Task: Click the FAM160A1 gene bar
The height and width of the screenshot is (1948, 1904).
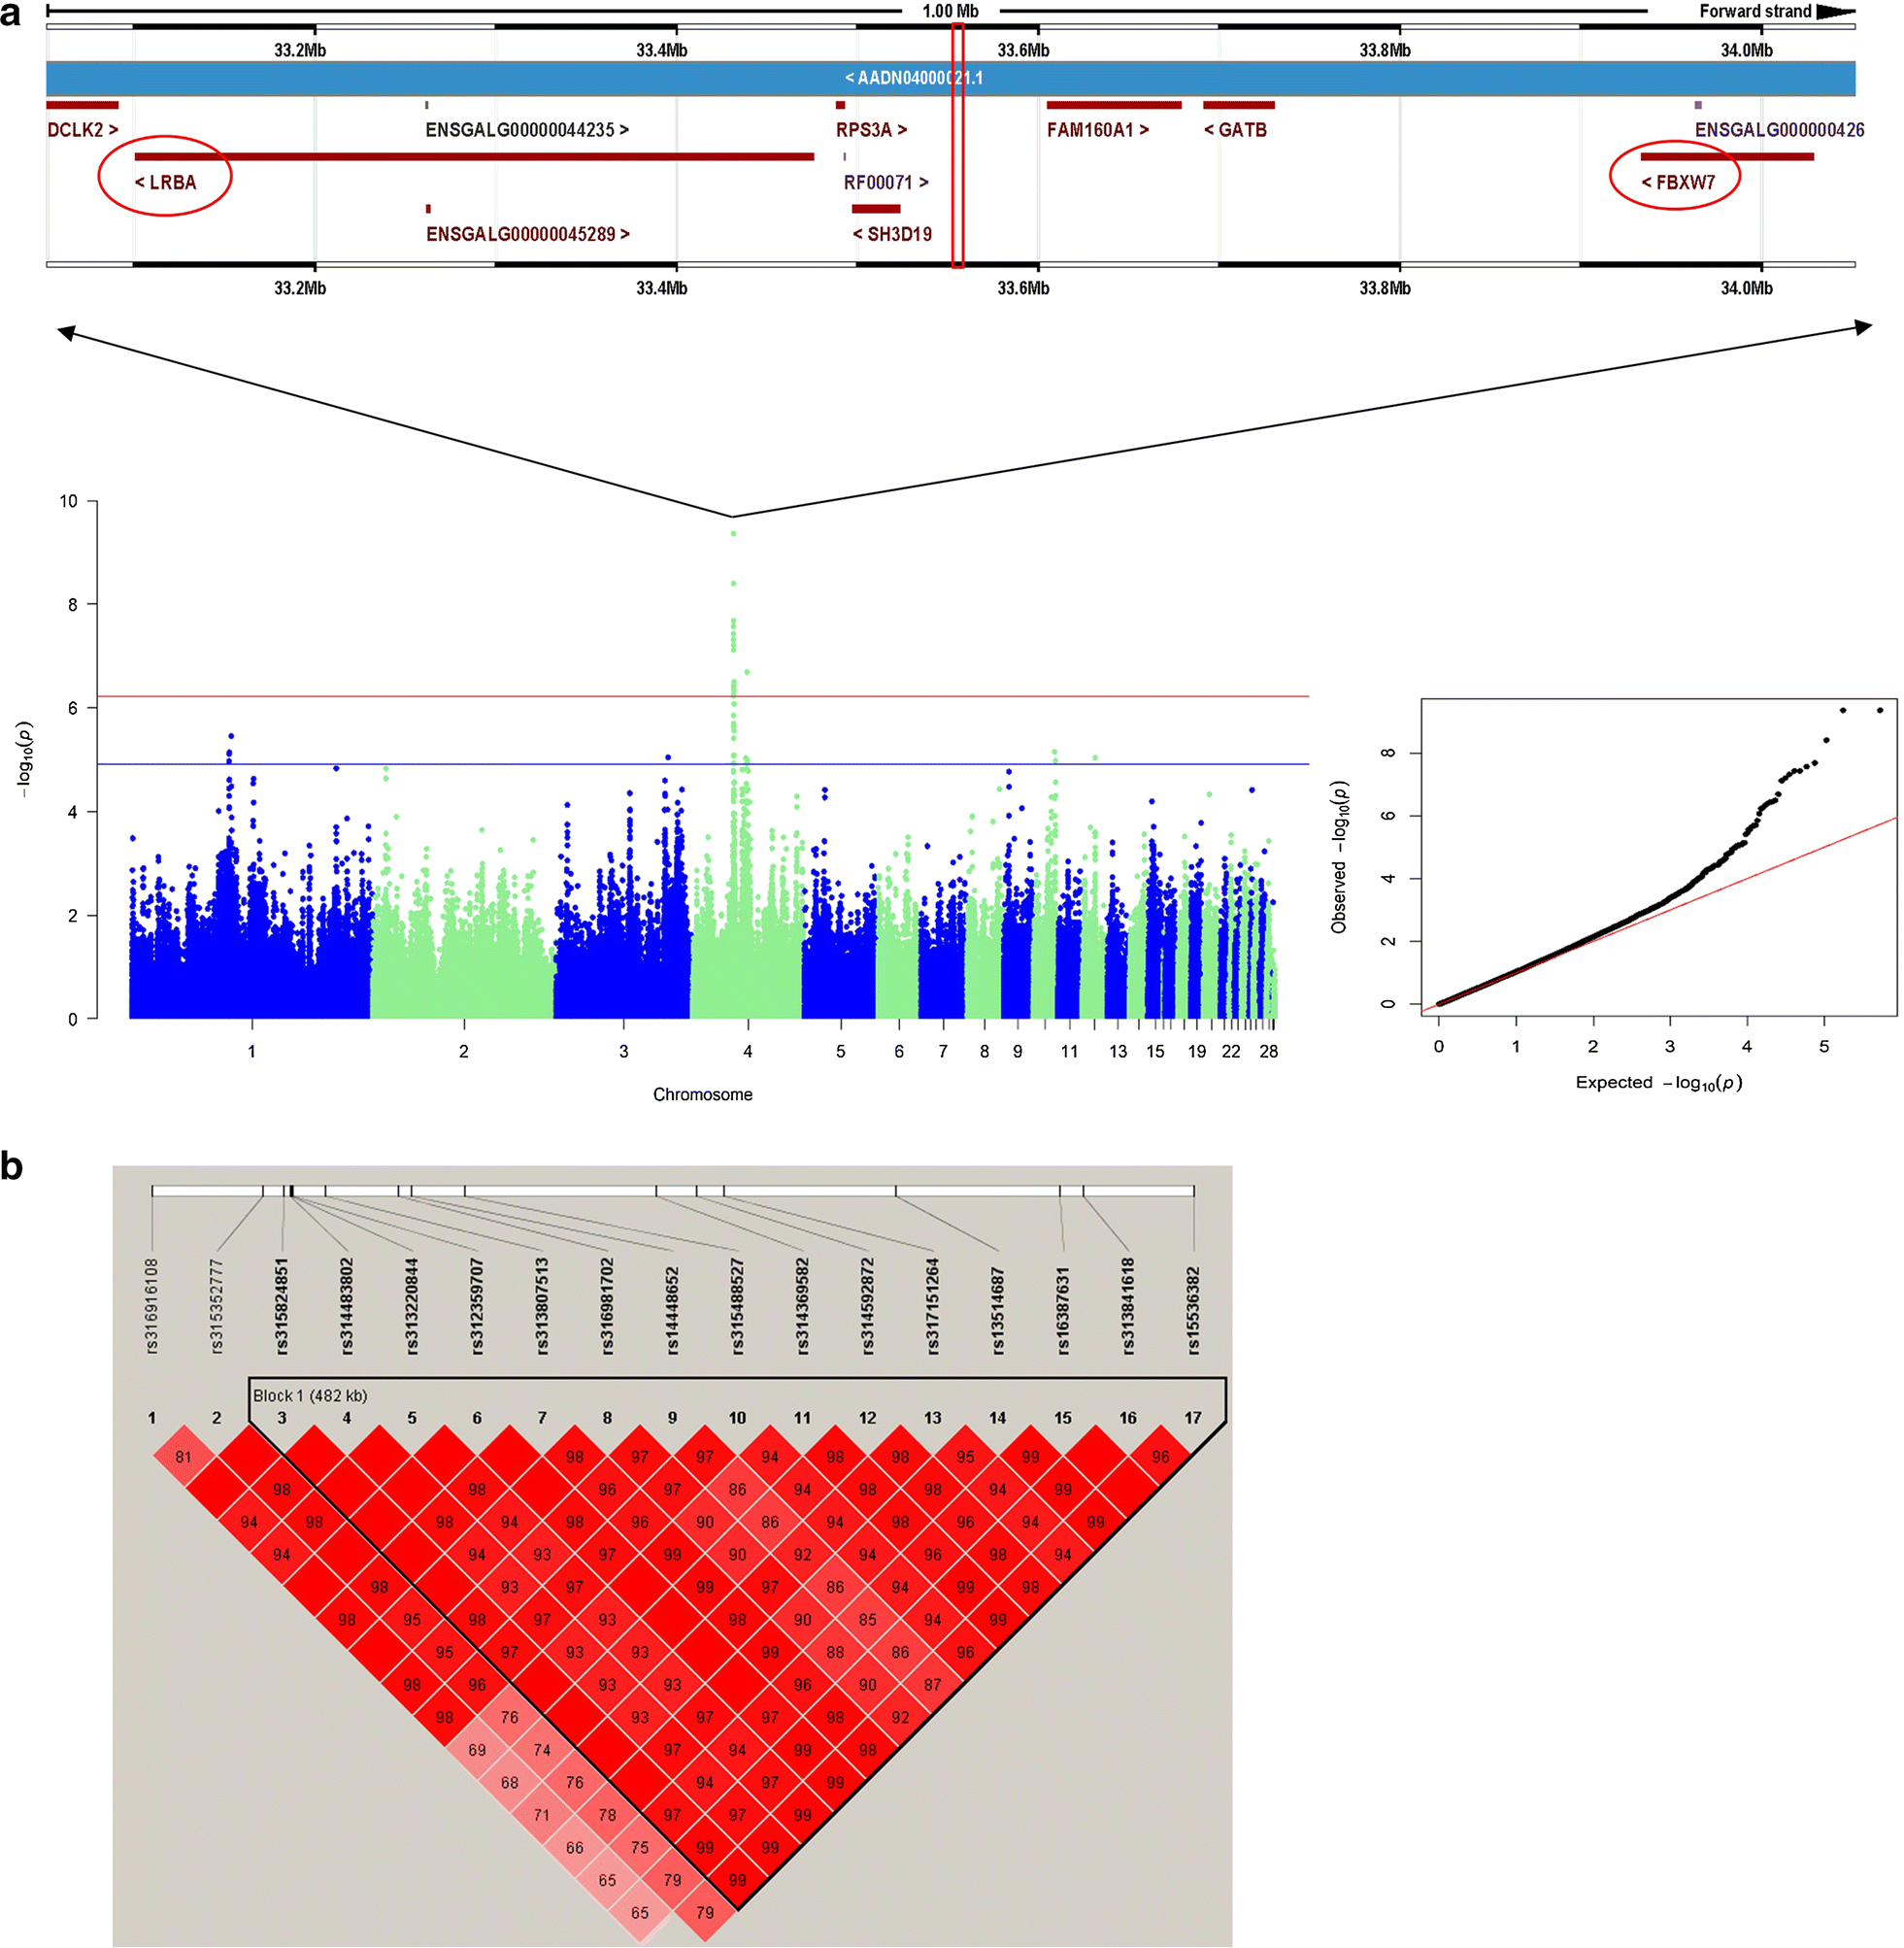Action: tap(1114, 105)
